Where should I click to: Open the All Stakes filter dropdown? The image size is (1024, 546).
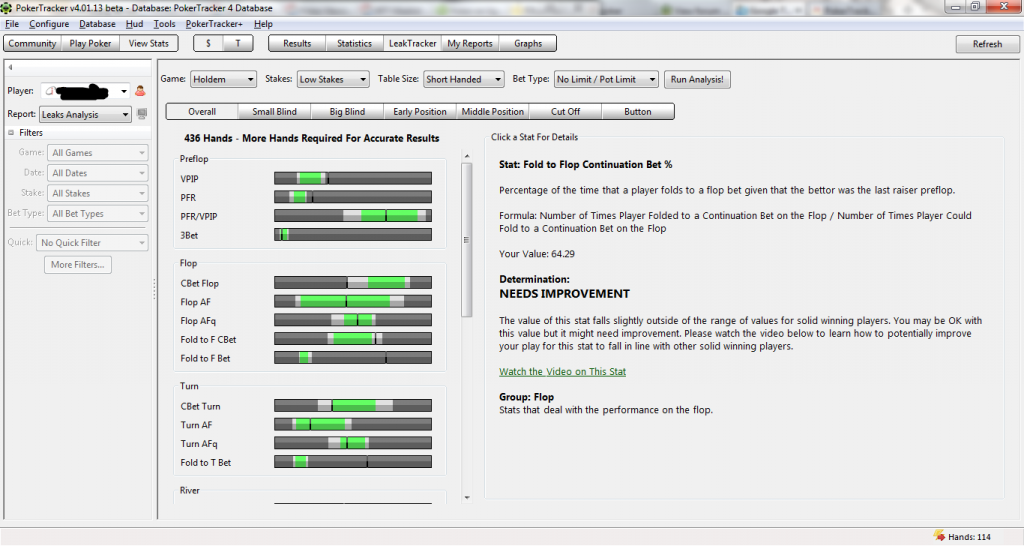[x=98, y=193]
